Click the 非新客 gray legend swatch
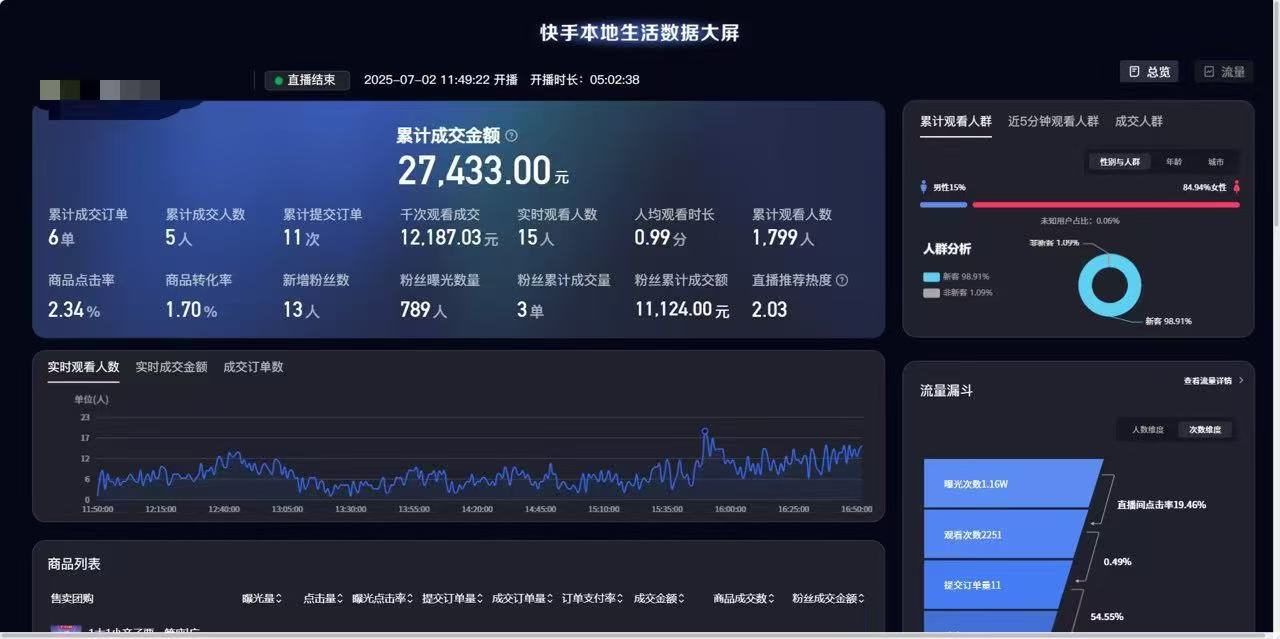This screenshot has width=1280, height=639. click(931, 293)
